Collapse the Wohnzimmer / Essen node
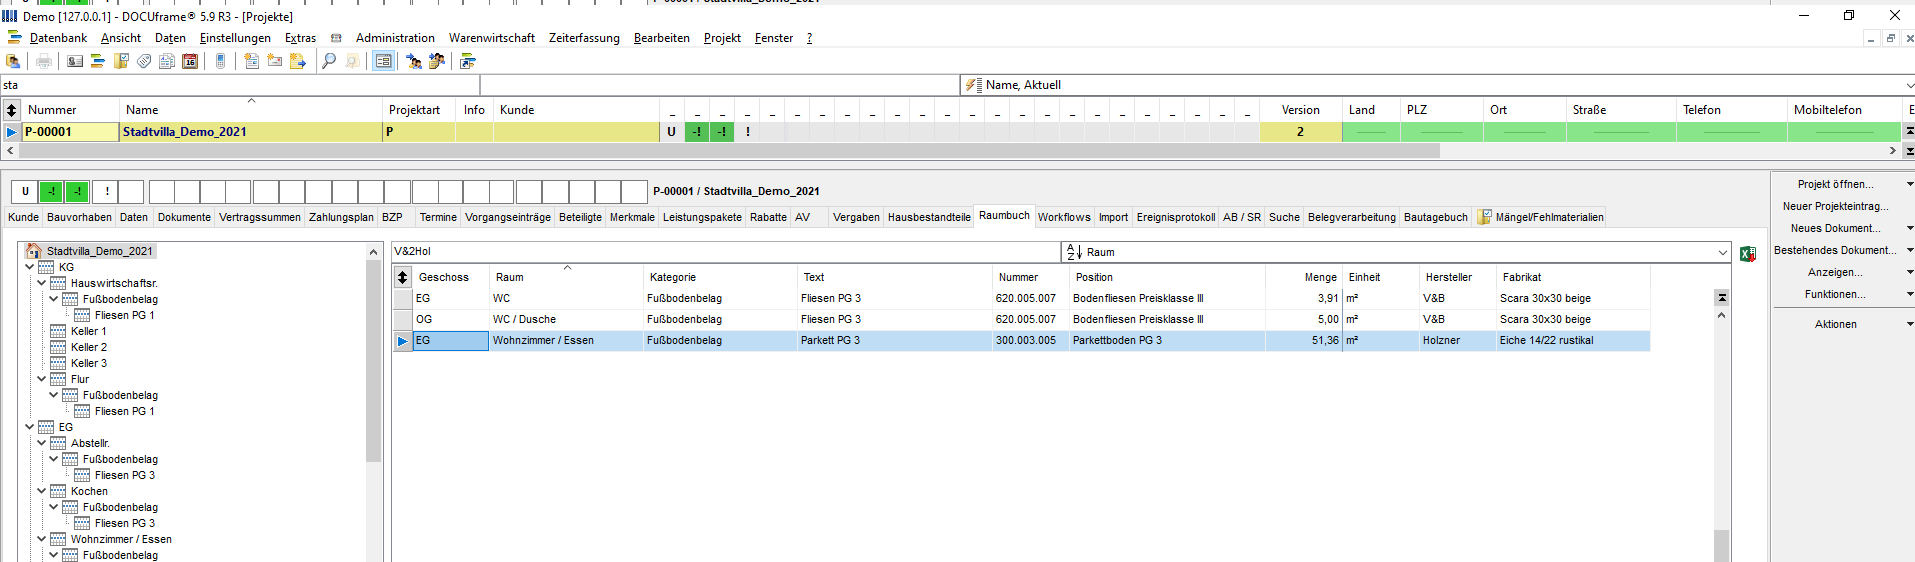The width and height of the screenshot is (1915, 562). (42, 539)
